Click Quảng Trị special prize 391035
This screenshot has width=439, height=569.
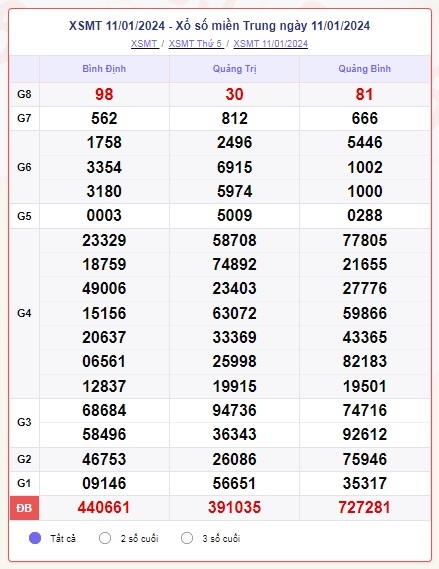(x=234, y=507)
